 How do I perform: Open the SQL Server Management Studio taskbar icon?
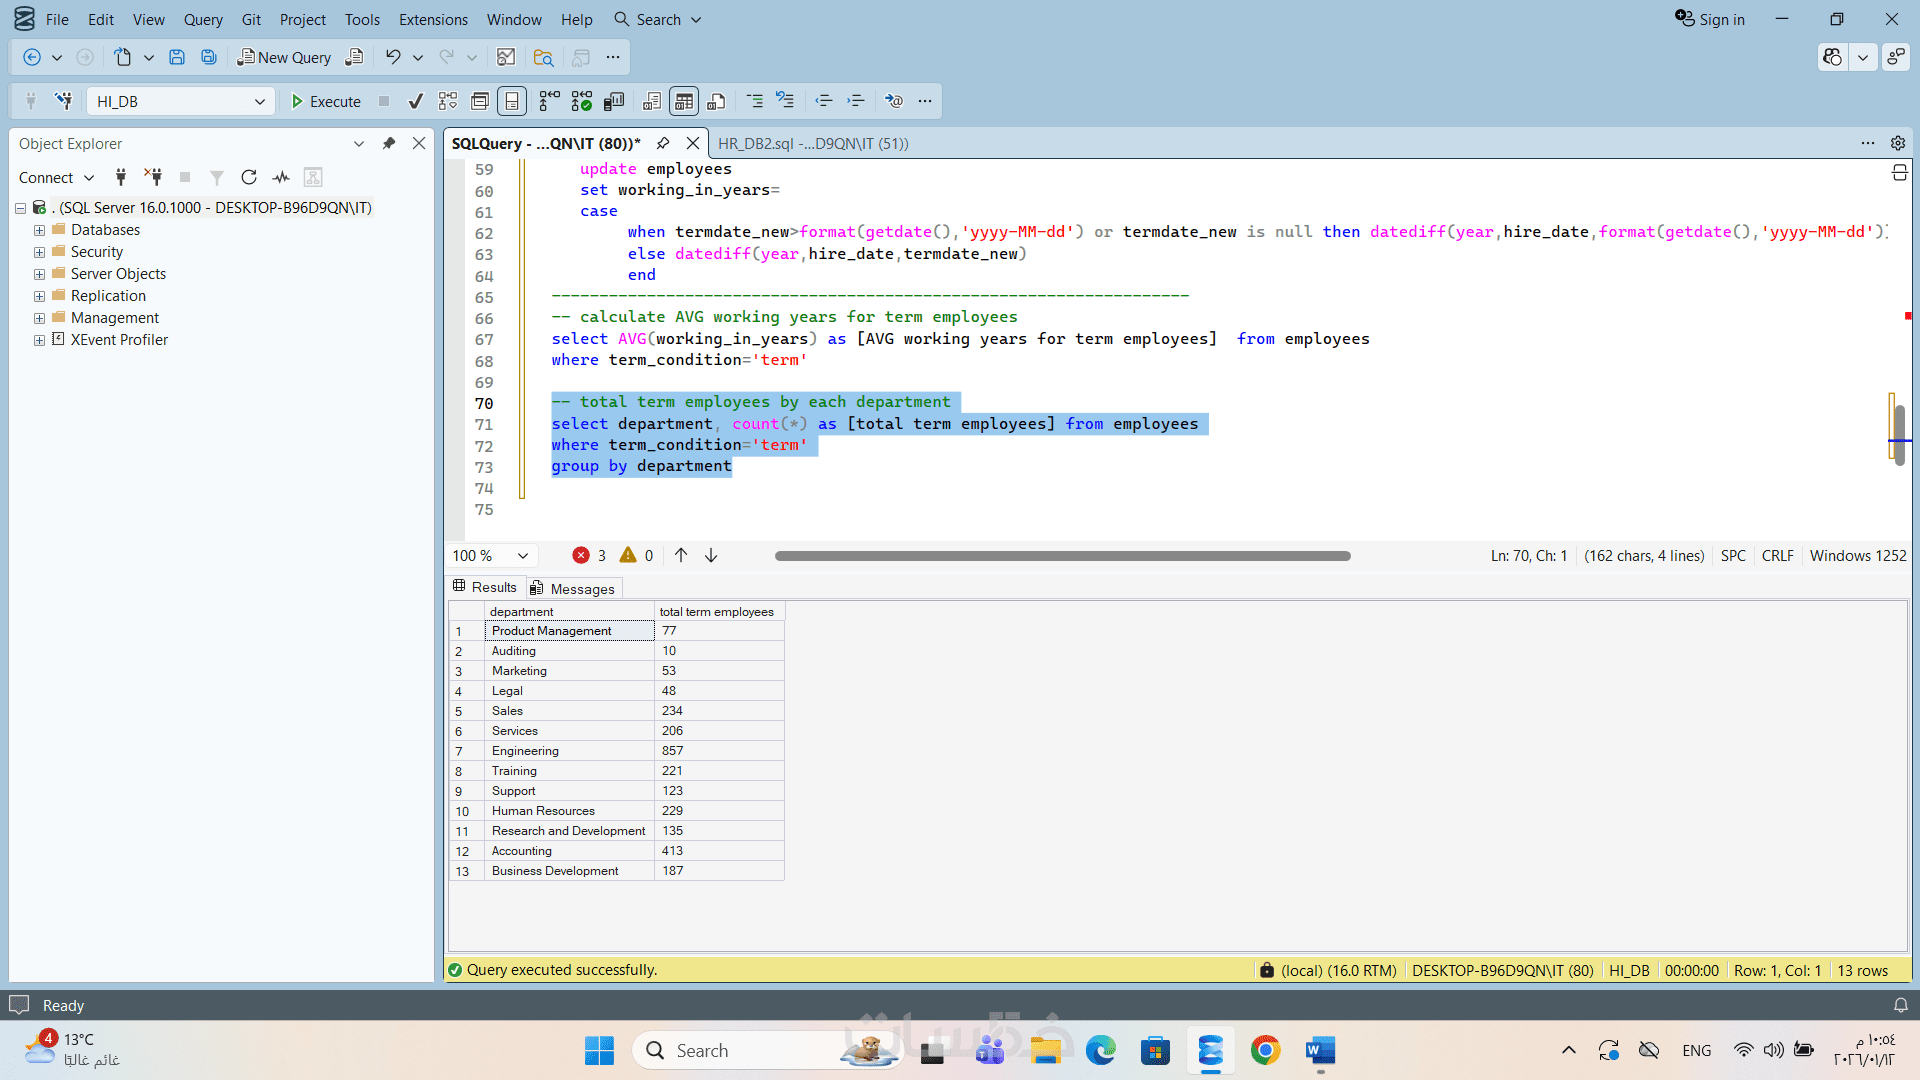(x=1210, y=1050)
